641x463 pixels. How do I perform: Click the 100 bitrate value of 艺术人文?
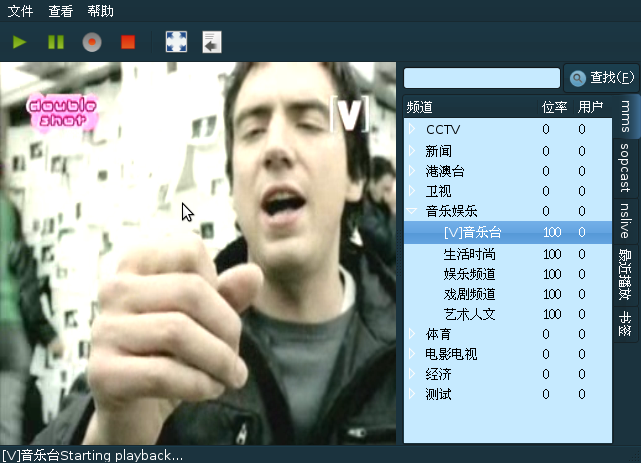tap(552, 314)
